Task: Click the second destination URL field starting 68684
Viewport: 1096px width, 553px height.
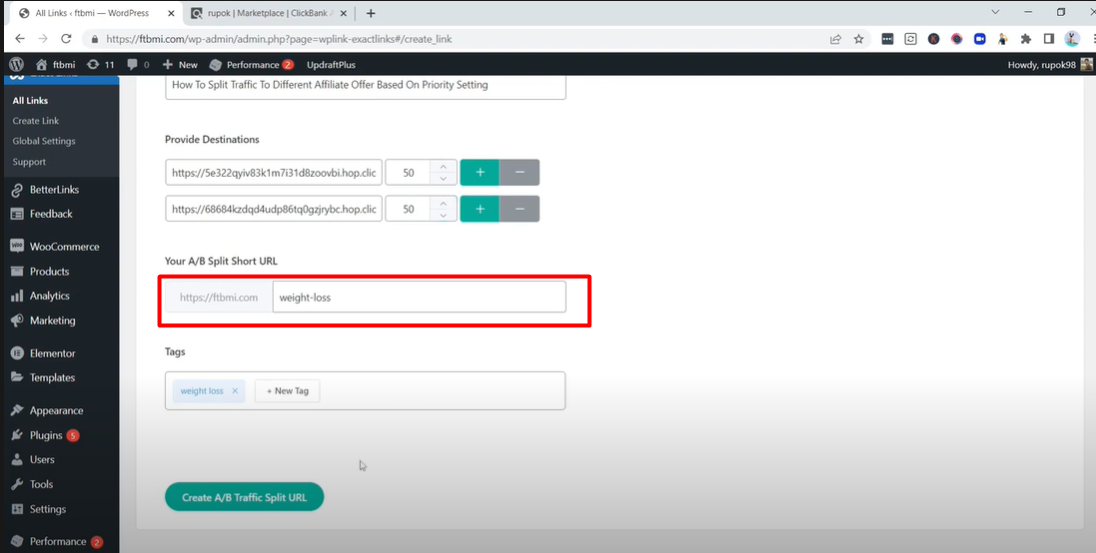Action: pos(274,209)
